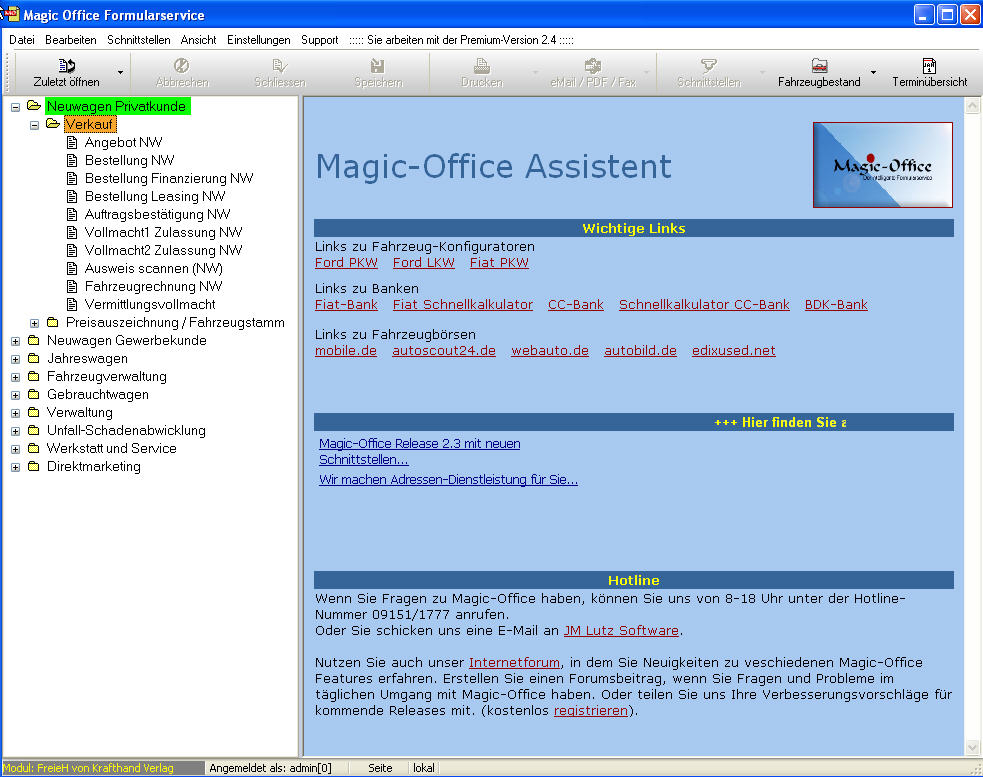Open the autoscout24.de link

[444, 351]
